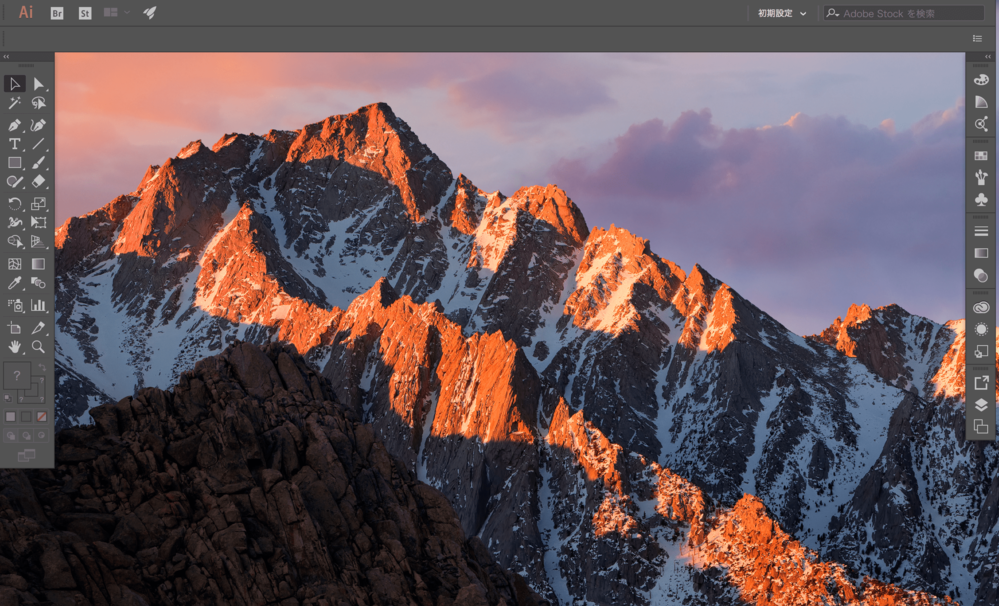
Task: Select the Free Transform tool
Action: (x=38, y=222)
